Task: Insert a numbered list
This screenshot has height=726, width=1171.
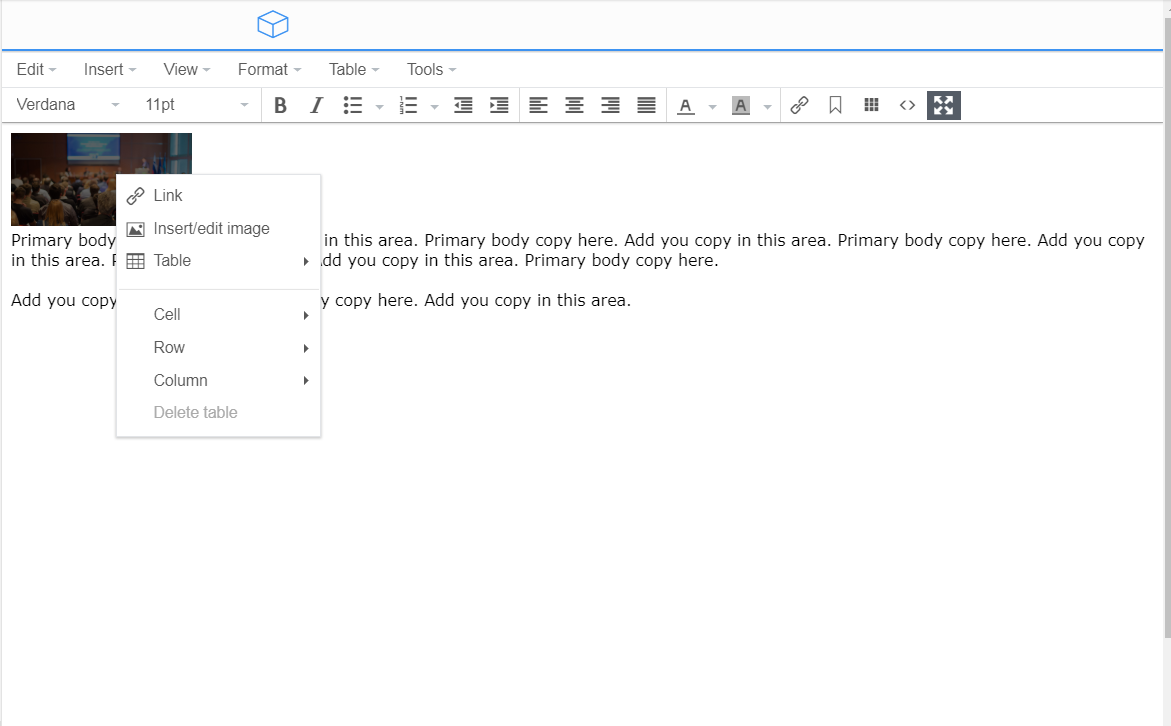Action: coord(408,105)
